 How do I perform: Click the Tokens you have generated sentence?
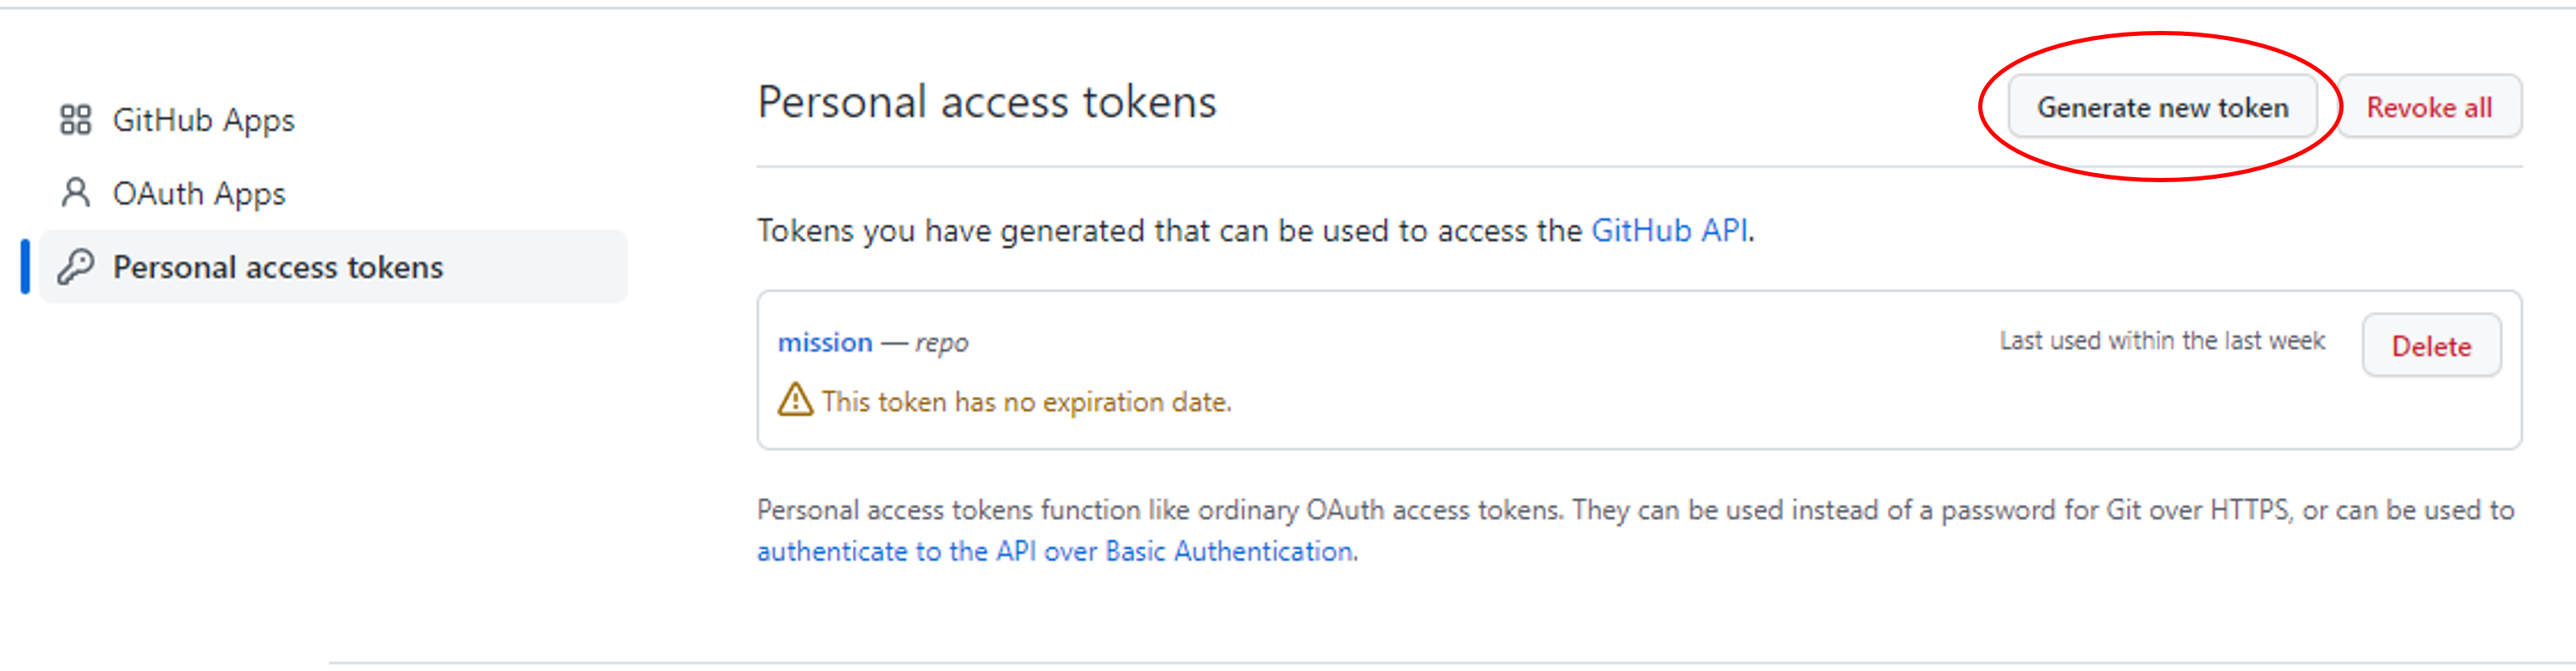tap(1170, 231)
